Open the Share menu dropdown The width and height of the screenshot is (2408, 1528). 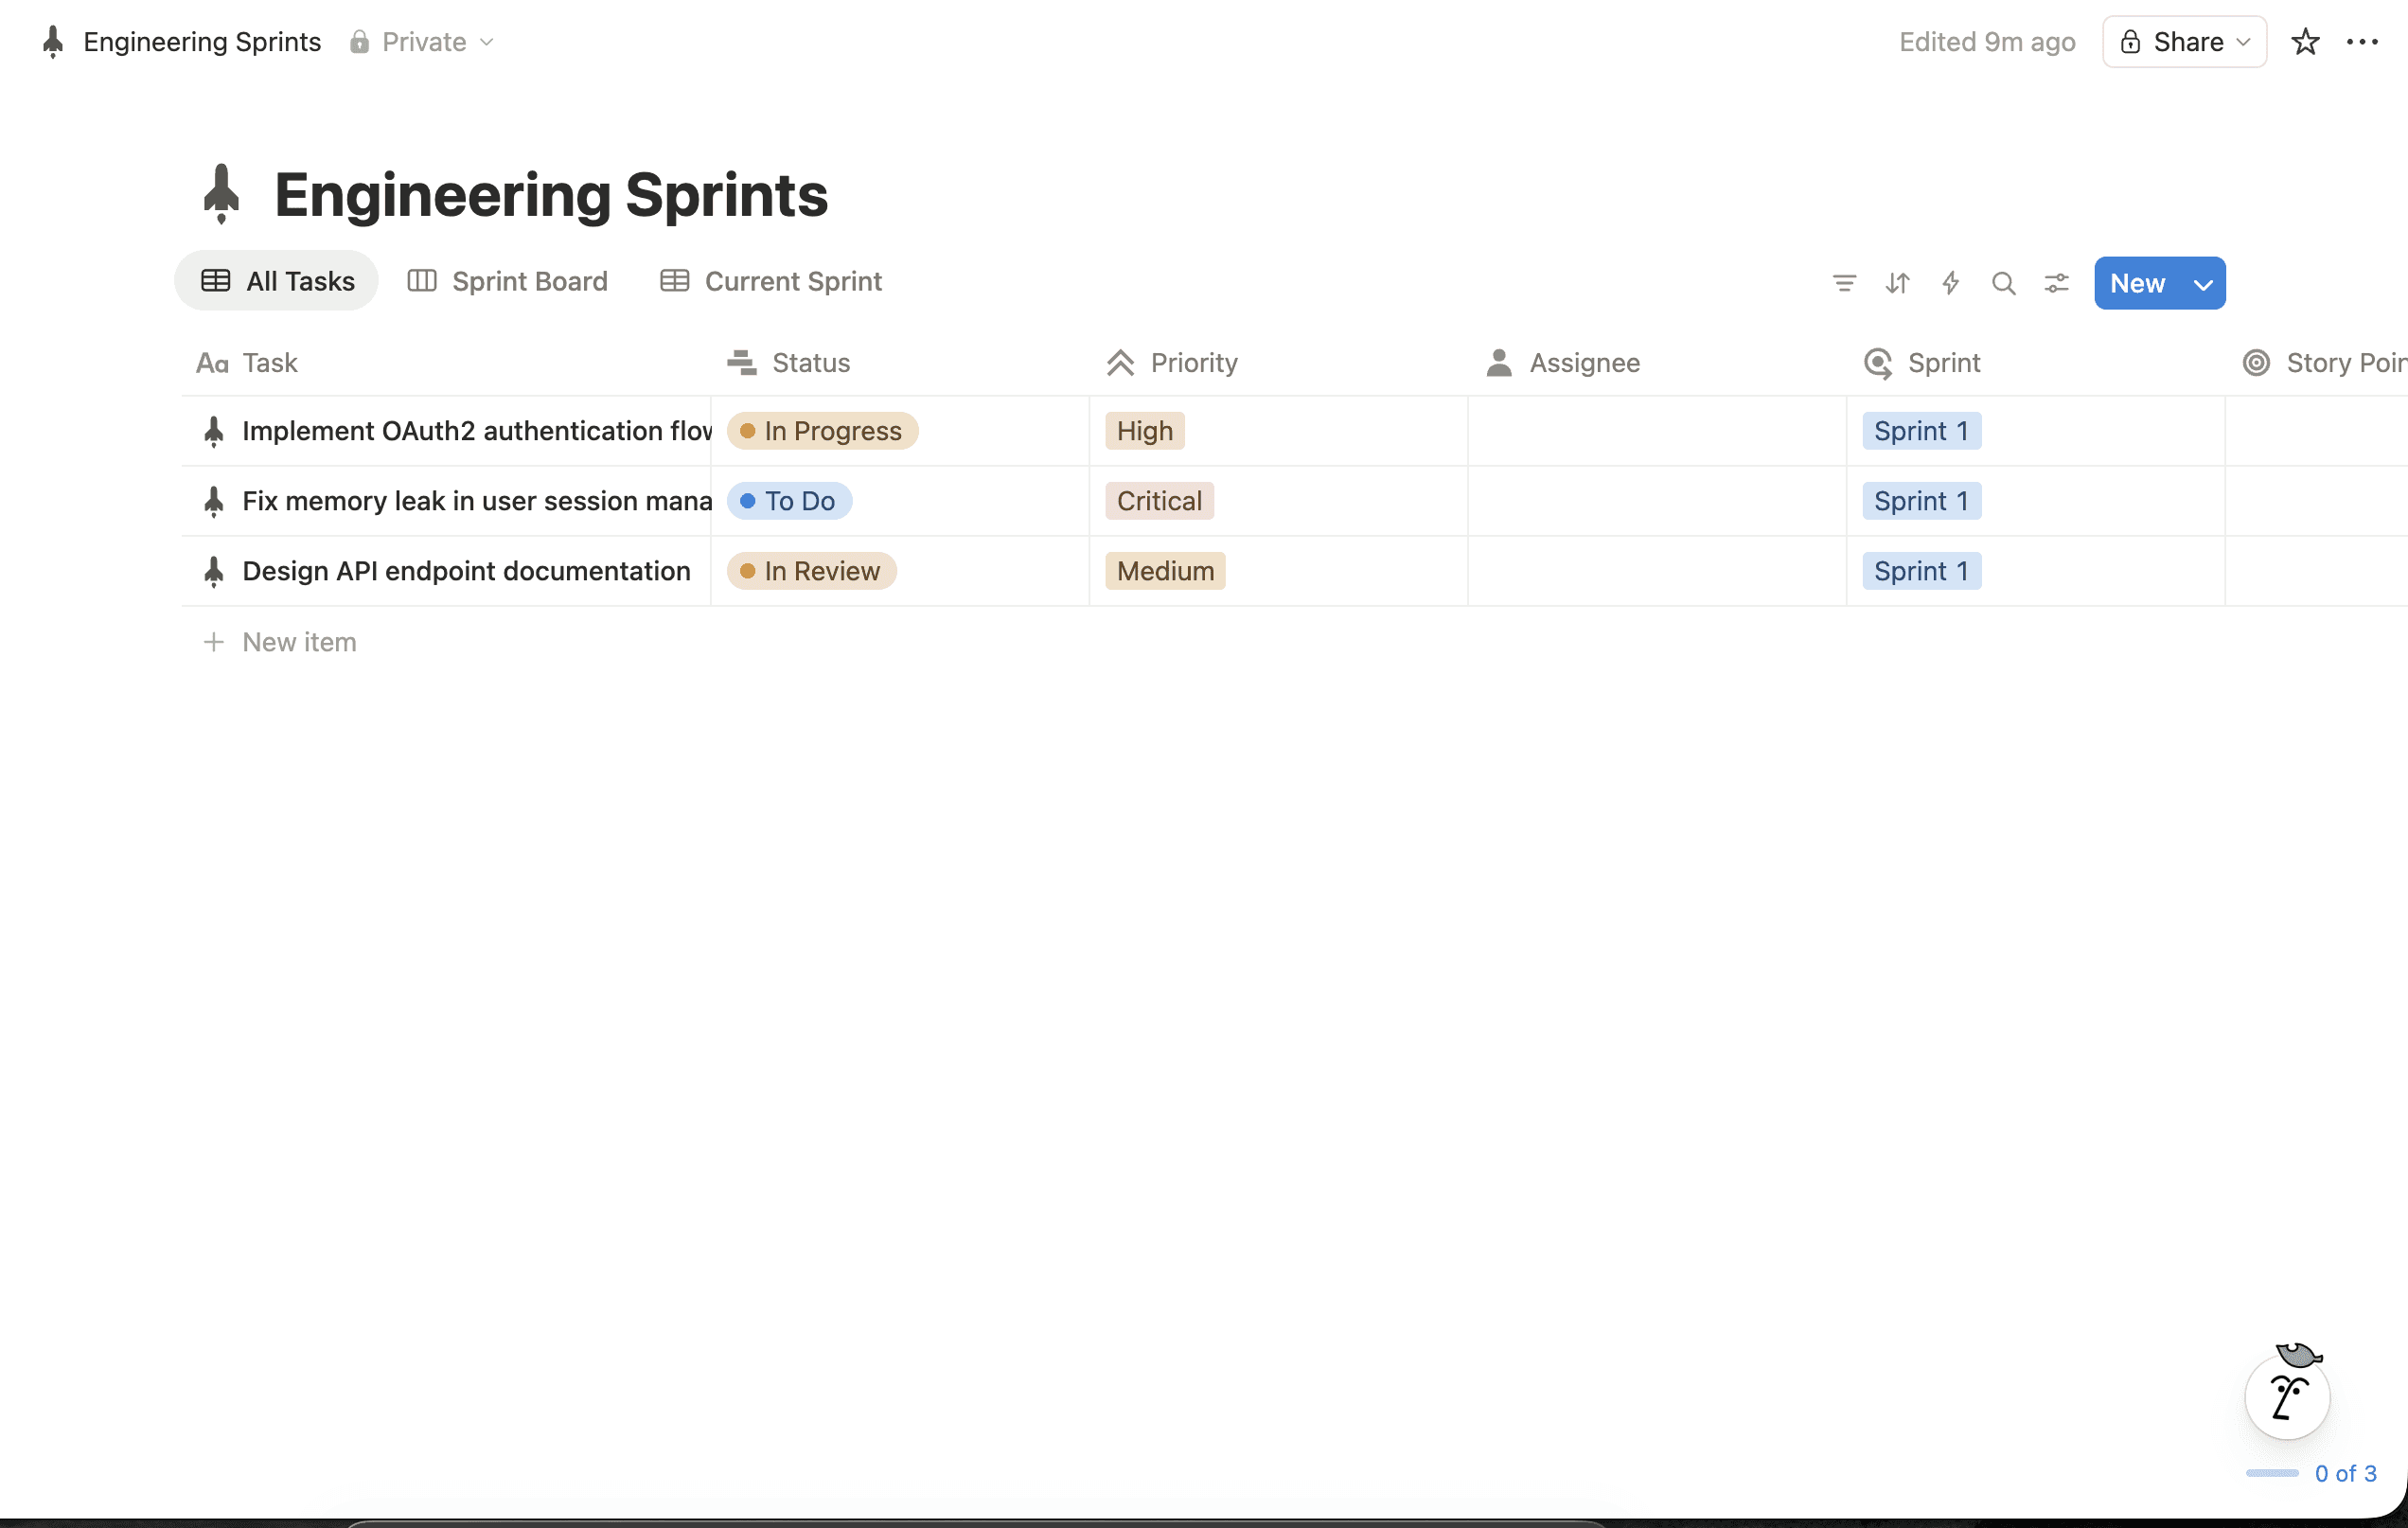click(2184, 42)
